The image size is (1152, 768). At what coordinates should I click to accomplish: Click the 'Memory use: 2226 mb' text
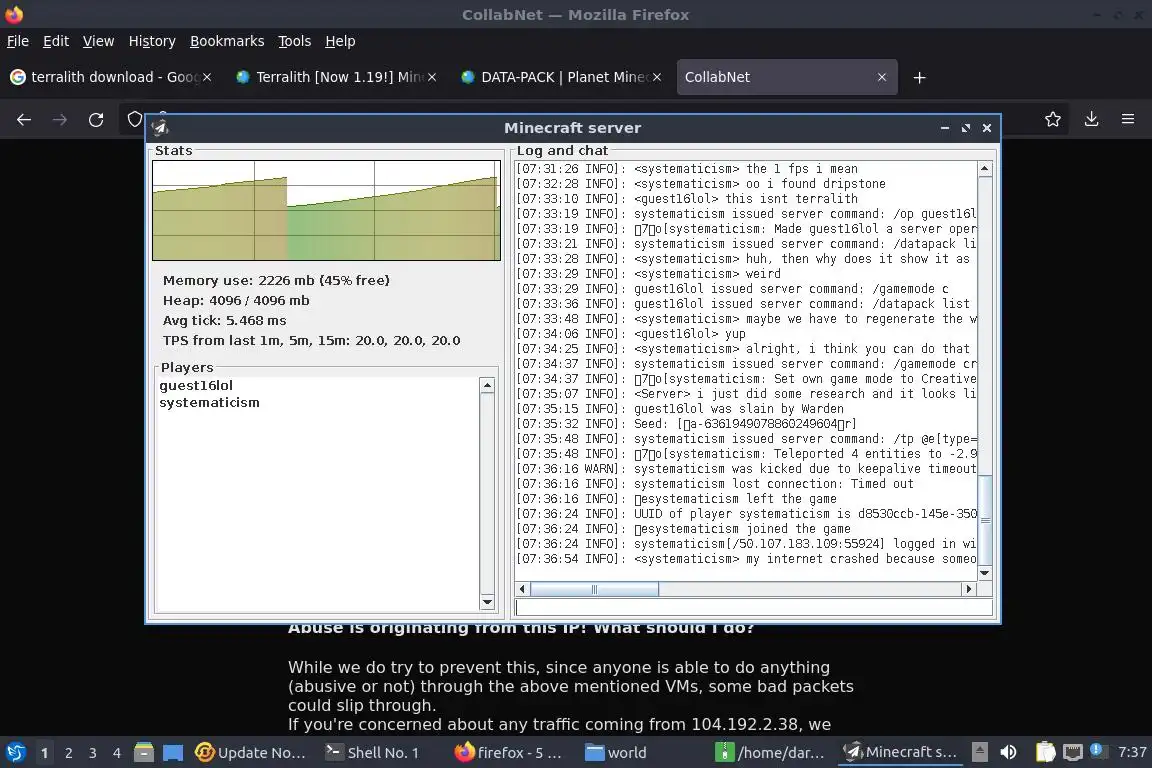coord(276,280)
